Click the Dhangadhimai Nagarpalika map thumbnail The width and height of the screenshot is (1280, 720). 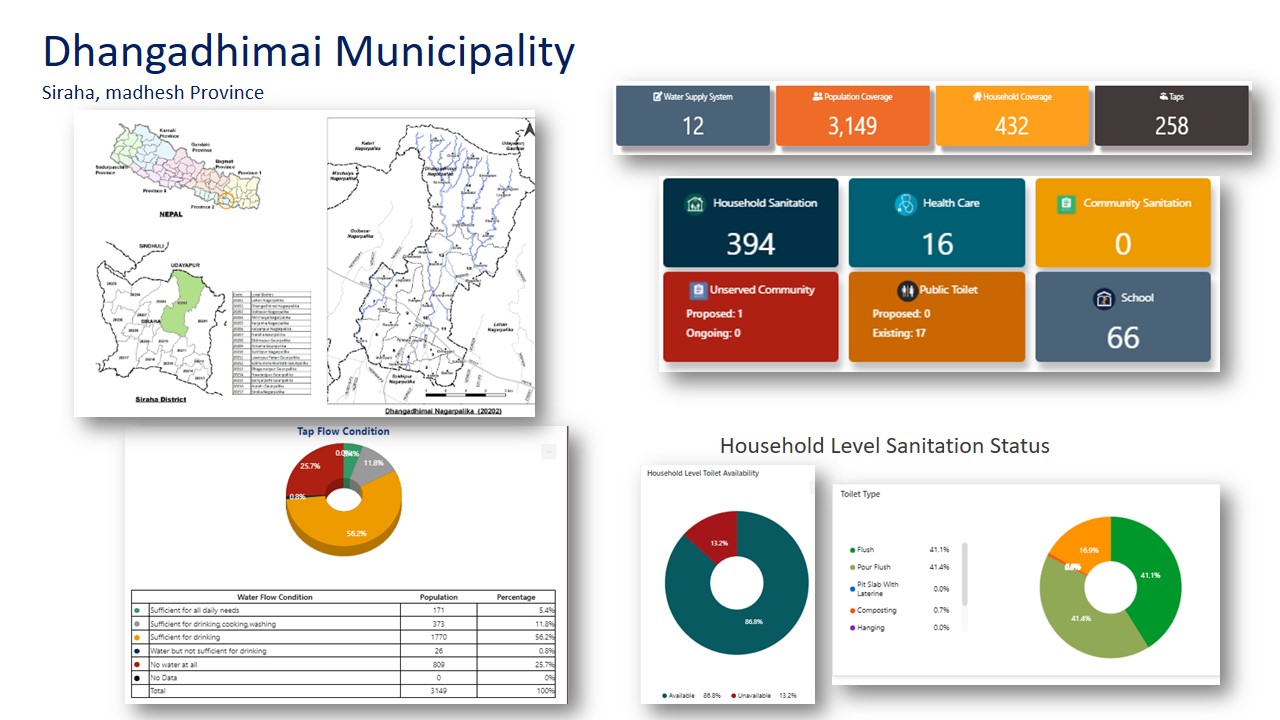[x=430, y=265]
